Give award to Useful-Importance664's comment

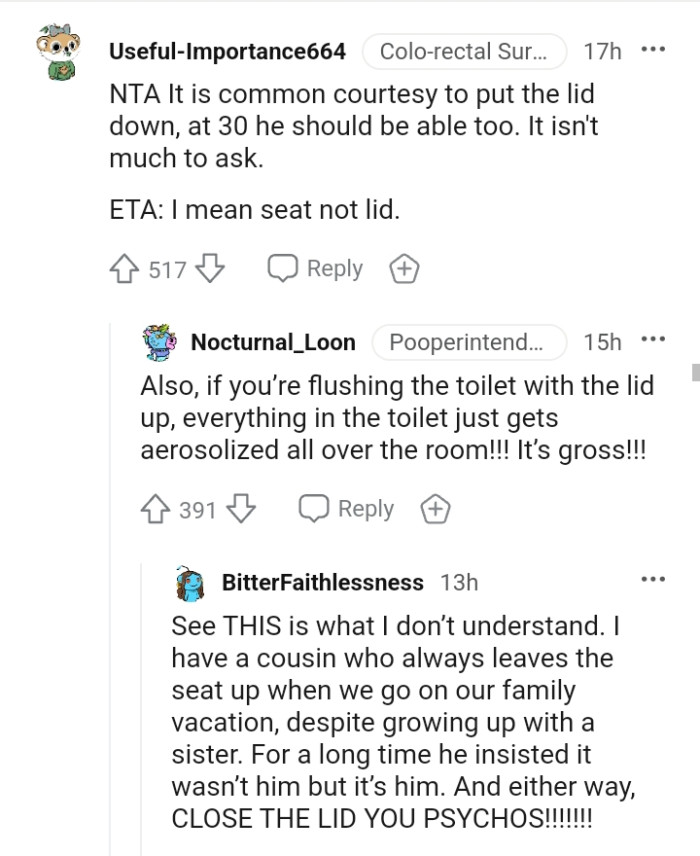click(x=404, y=269)
